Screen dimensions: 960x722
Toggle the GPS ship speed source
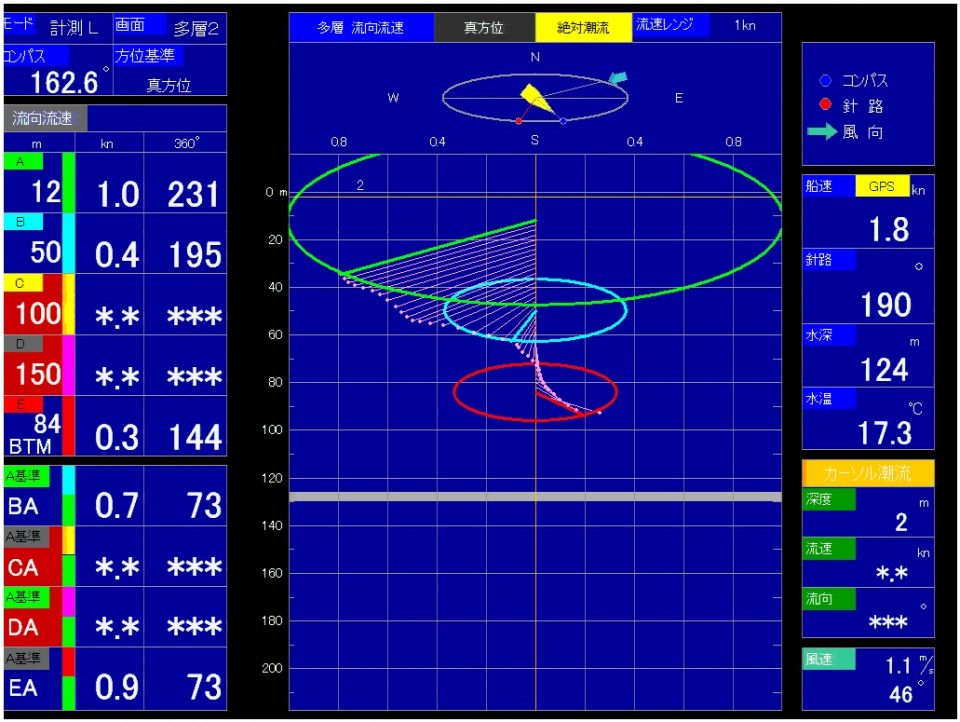[882, 186]
